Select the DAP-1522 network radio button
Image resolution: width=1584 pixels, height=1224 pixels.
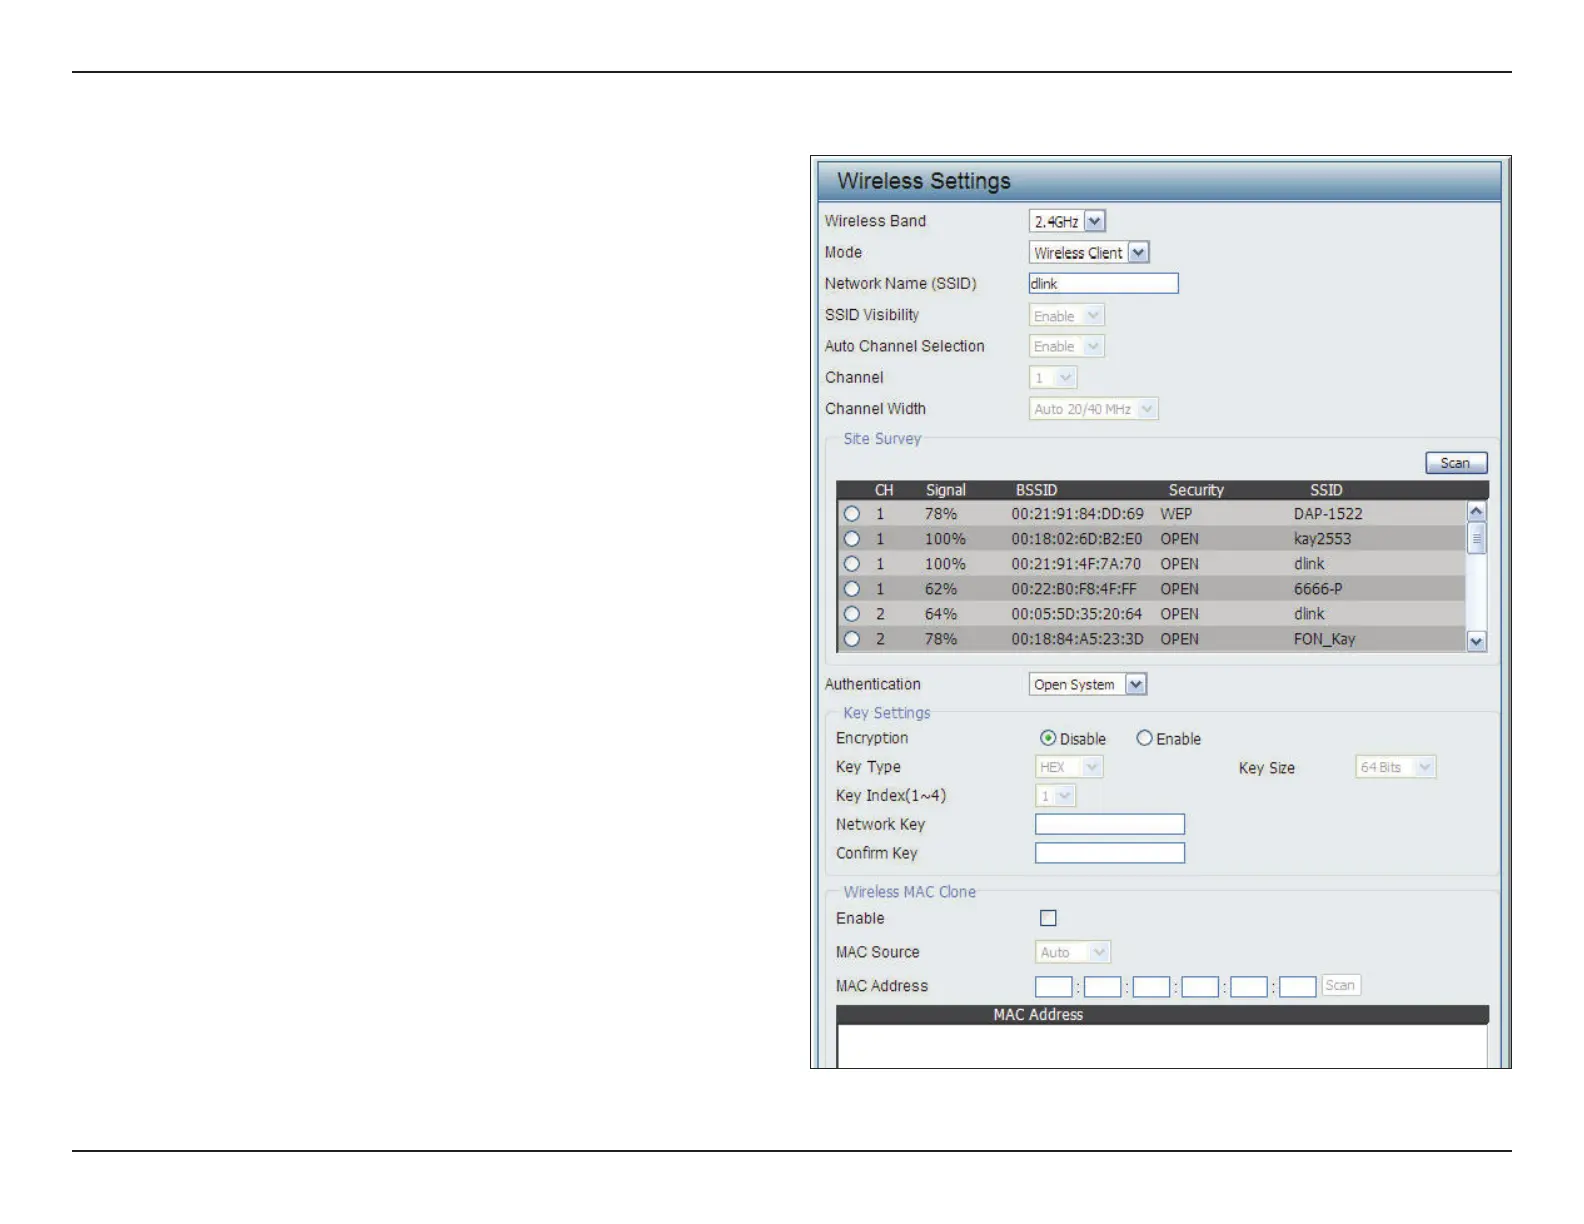pyautogui.click(x=851, y=514)
